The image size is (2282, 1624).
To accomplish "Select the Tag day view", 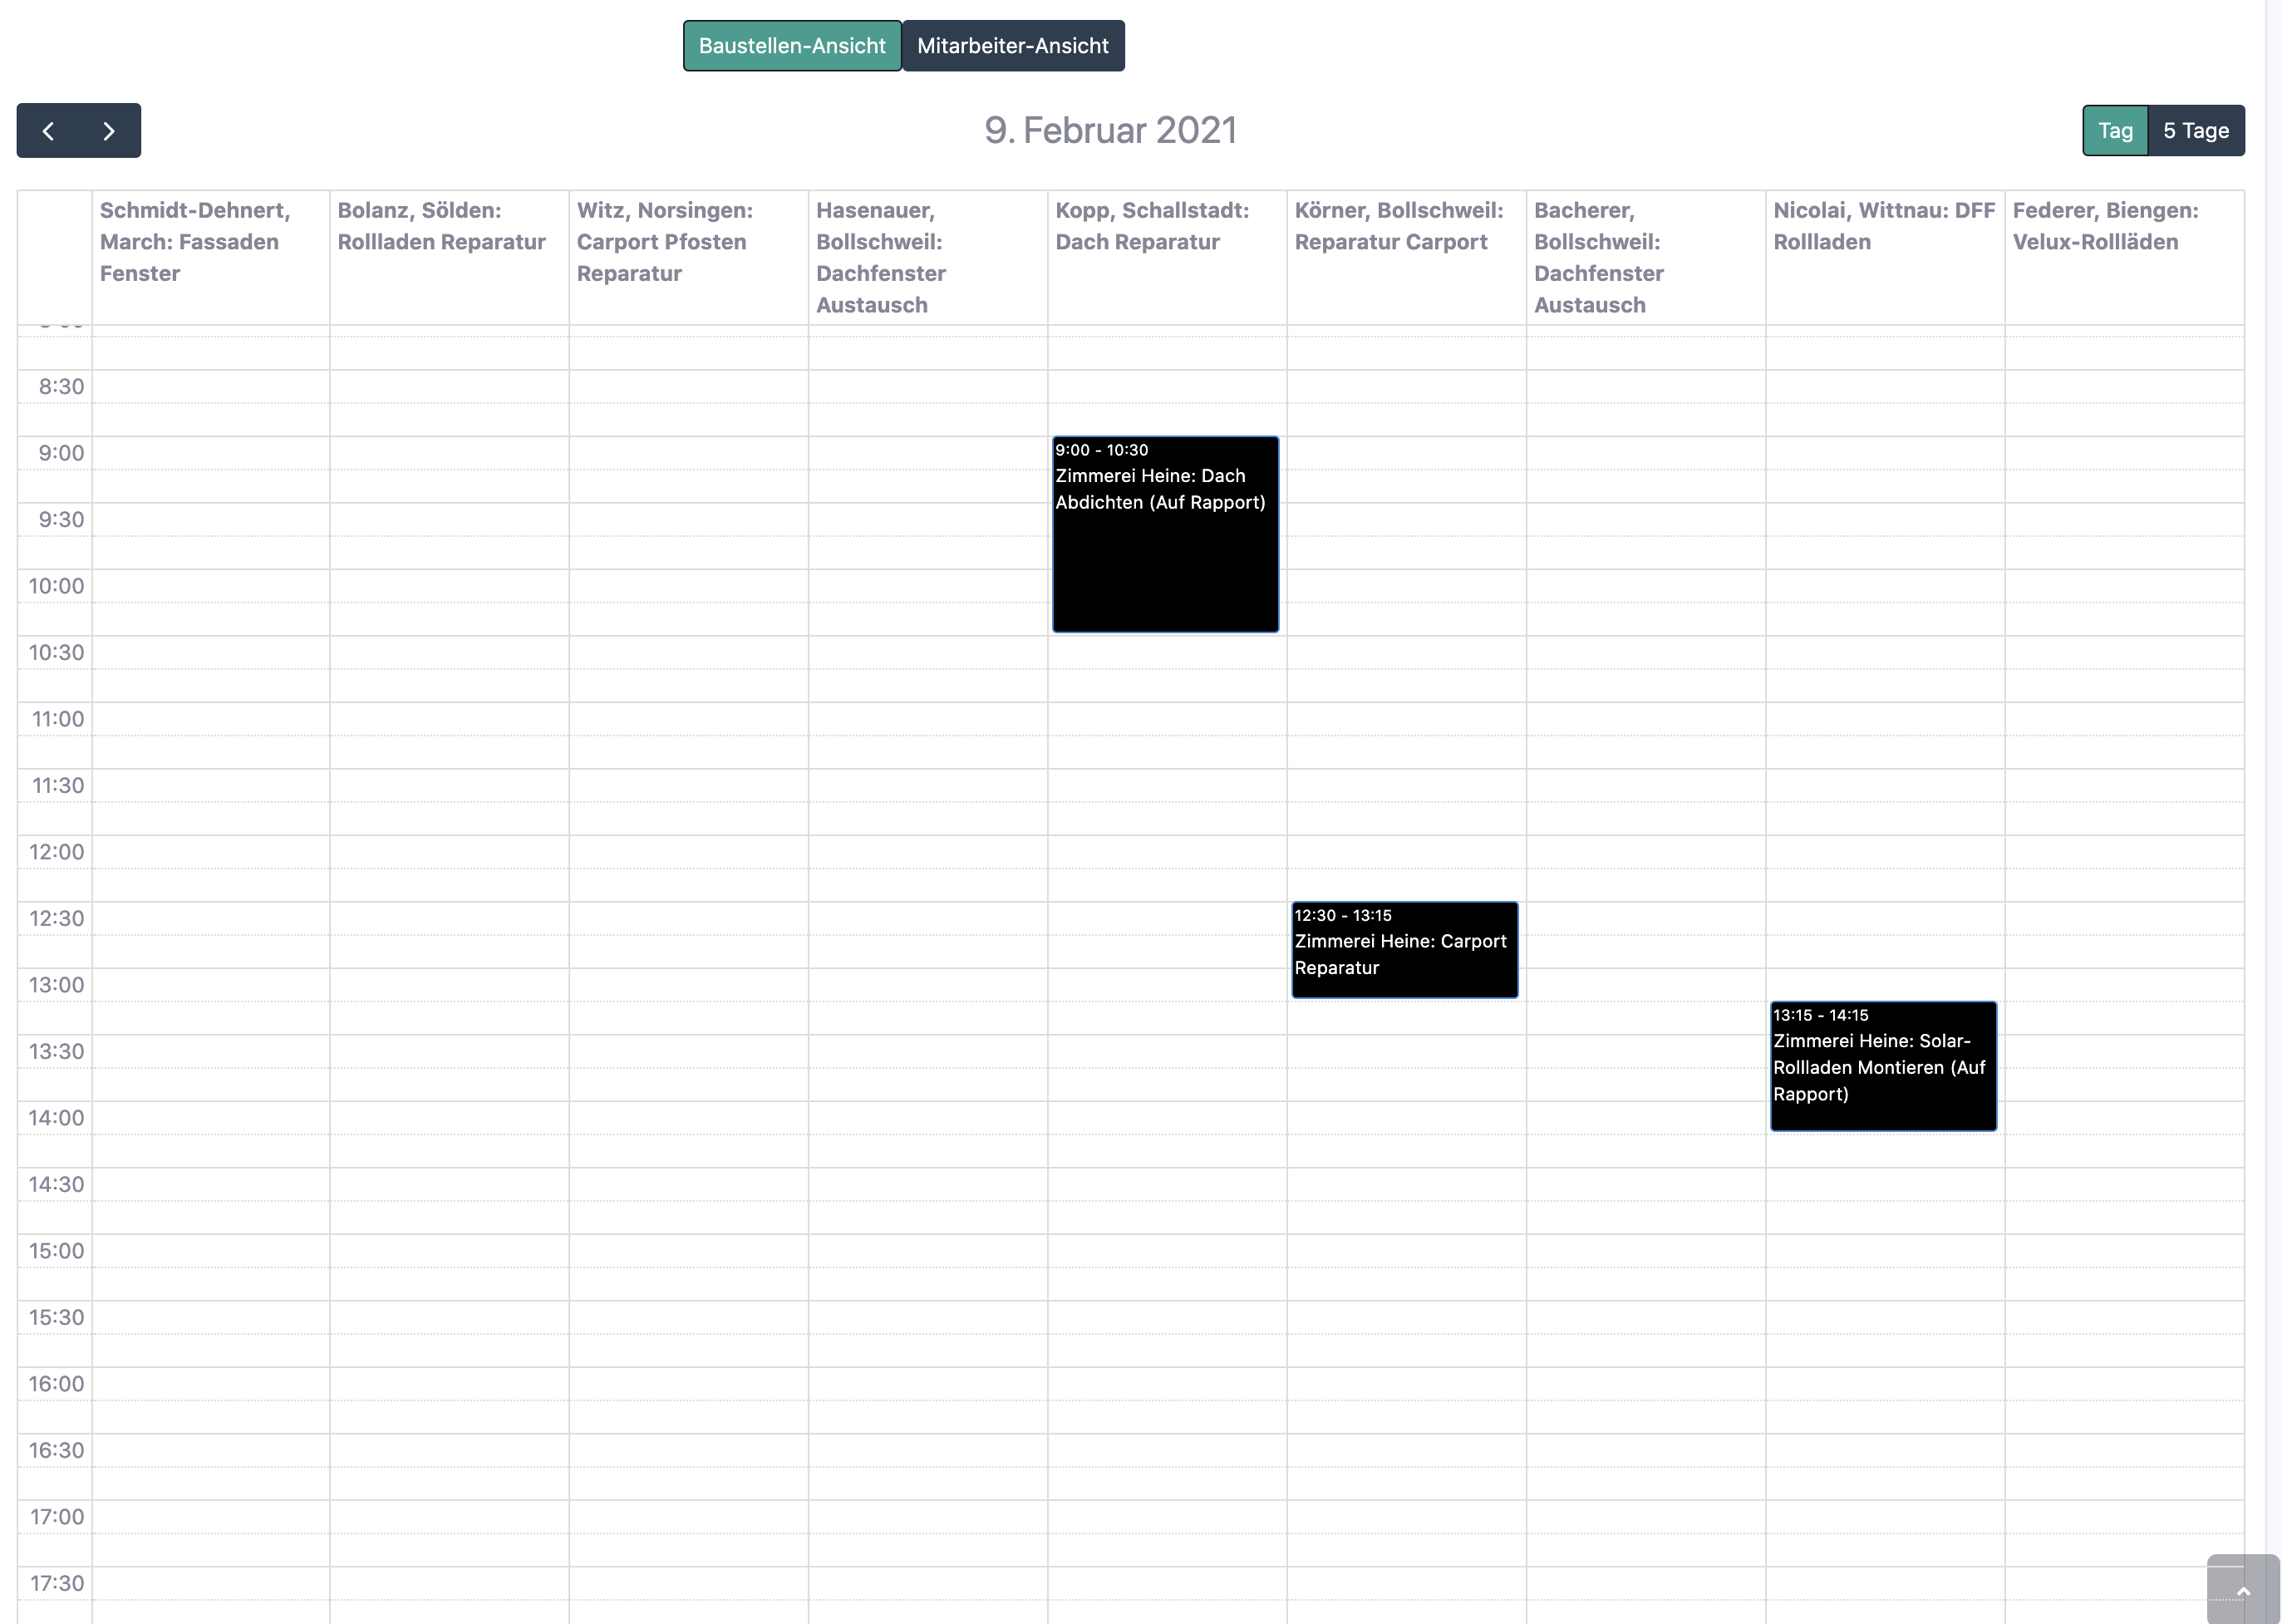I will (x=2114, y=131).
